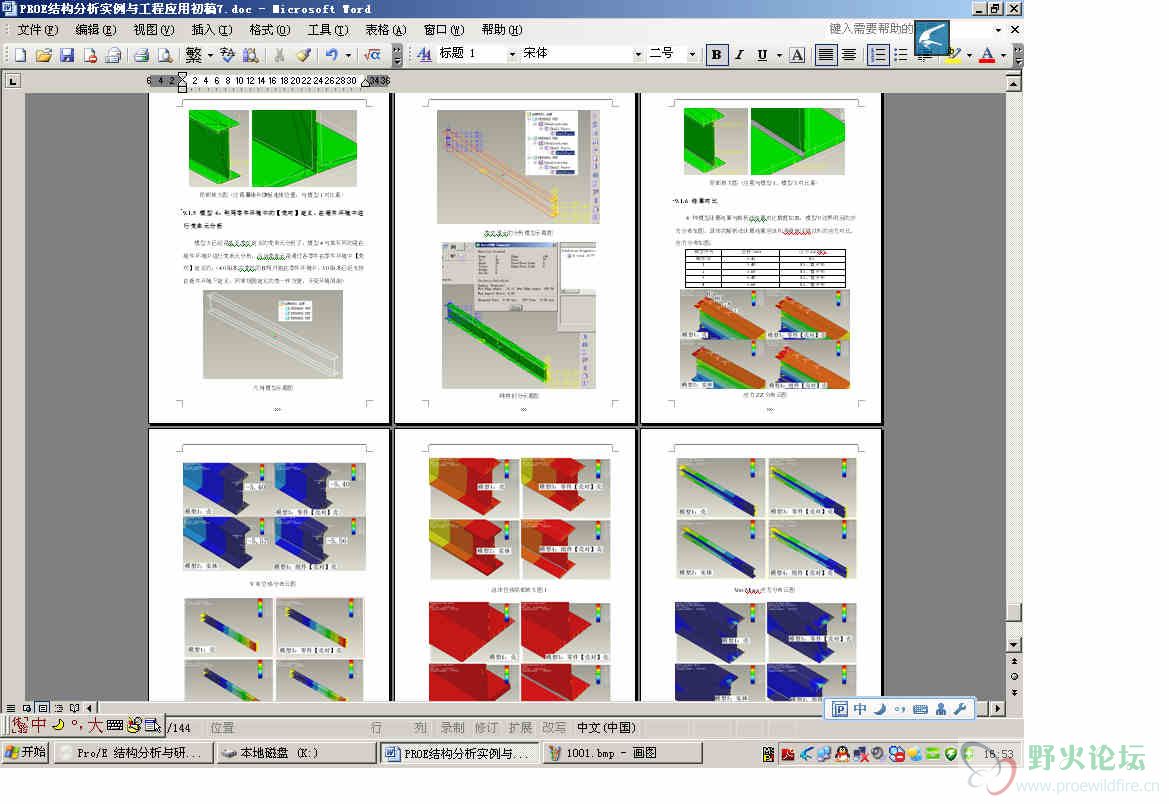The image size is (1169, 804).
Task: Open the 帮助(H) menu
Action: pyautogui.click(x=502, y=30)
